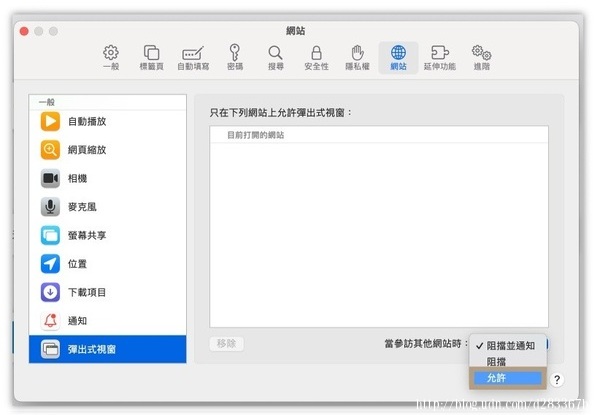Click the disabled 移除 remove button
This screenshot has width=600, height=415.
point(227,343)
